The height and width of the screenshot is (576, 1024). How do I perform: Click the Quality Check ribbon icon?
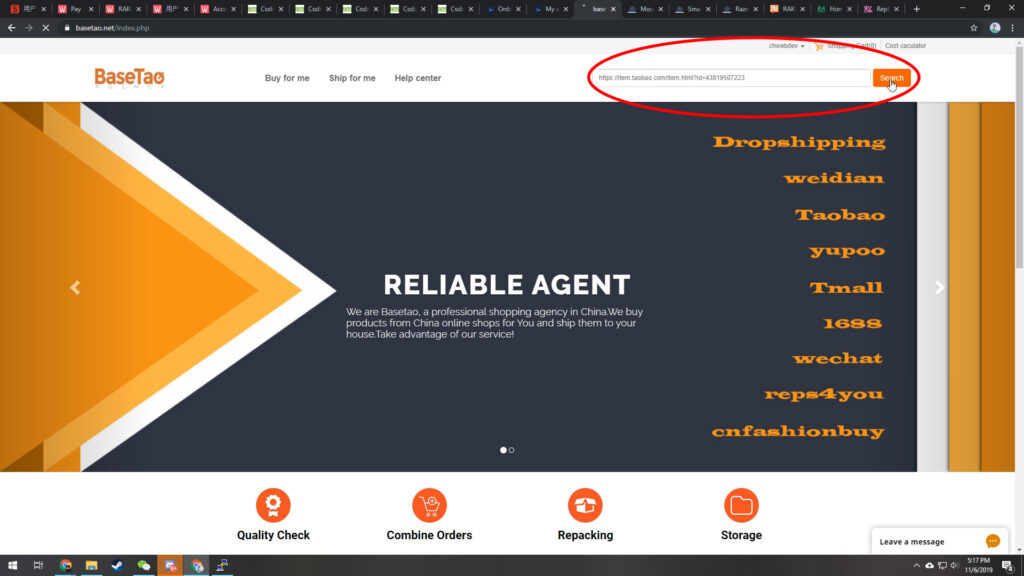click(x=273, y=505)
